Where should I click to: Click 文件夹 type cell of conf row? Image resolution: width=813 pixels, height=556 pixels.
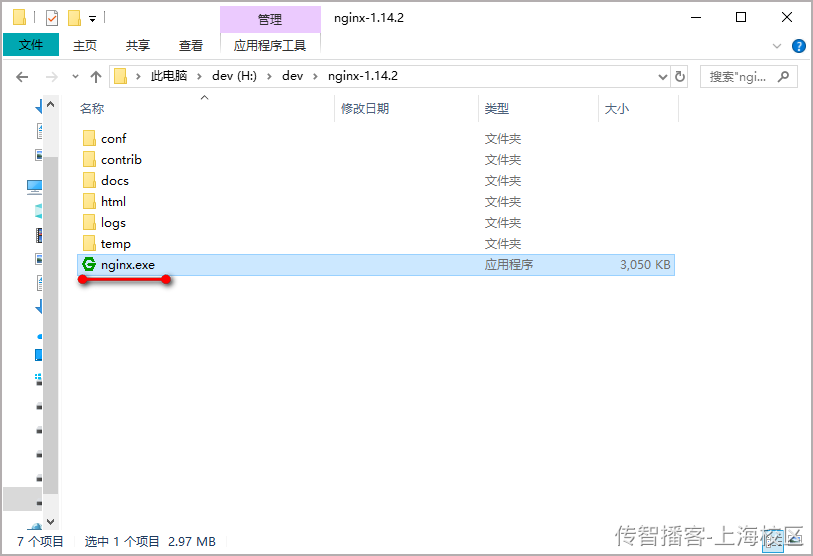pyautogui.click(x=502, y=138)
